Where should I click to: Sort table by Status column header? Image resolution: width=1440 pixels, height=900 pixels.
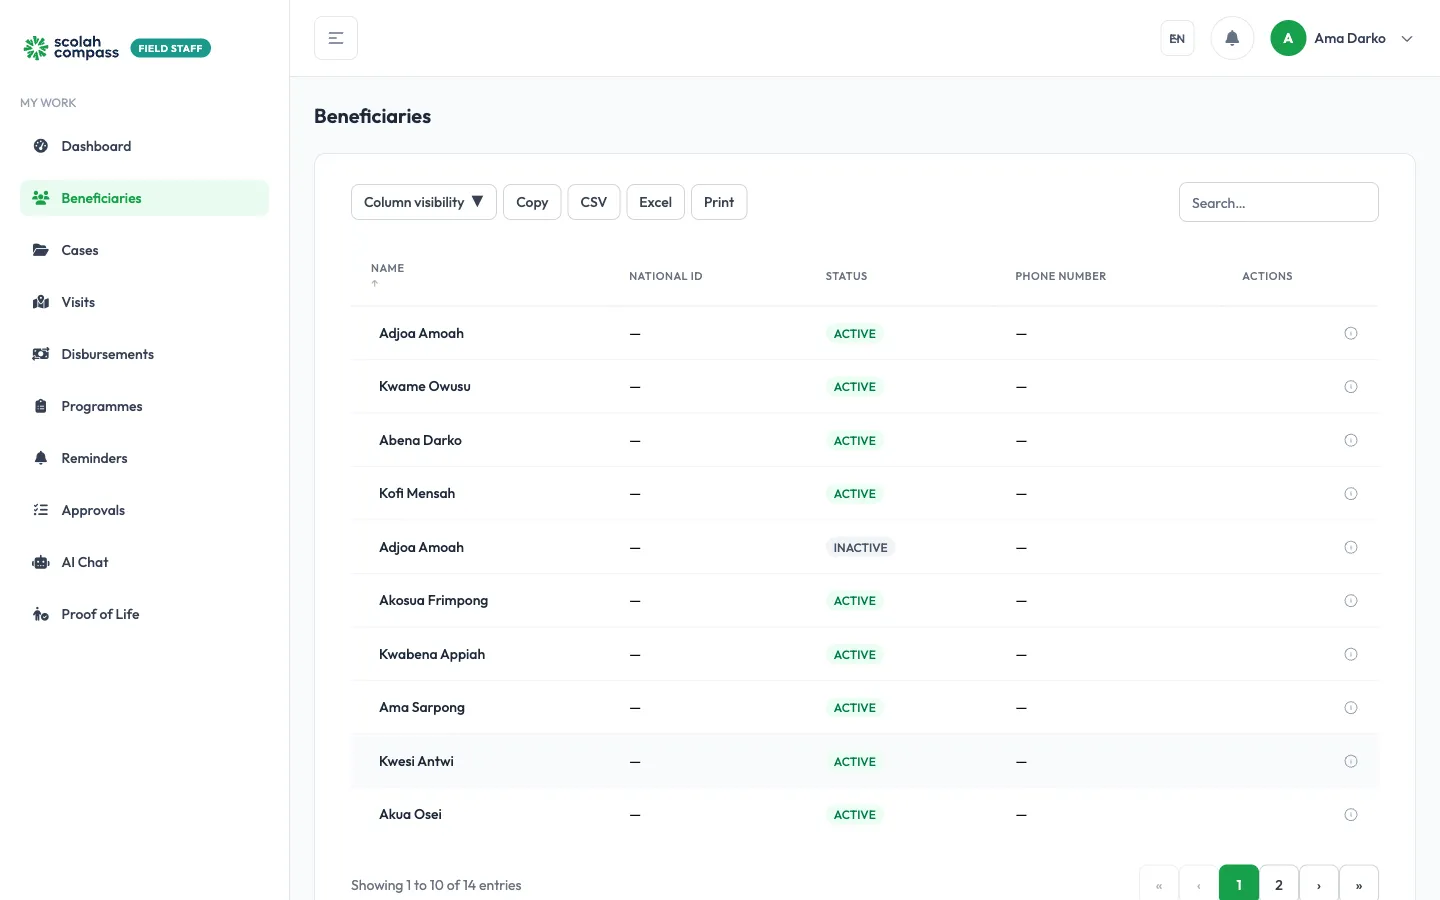point(846,276)
